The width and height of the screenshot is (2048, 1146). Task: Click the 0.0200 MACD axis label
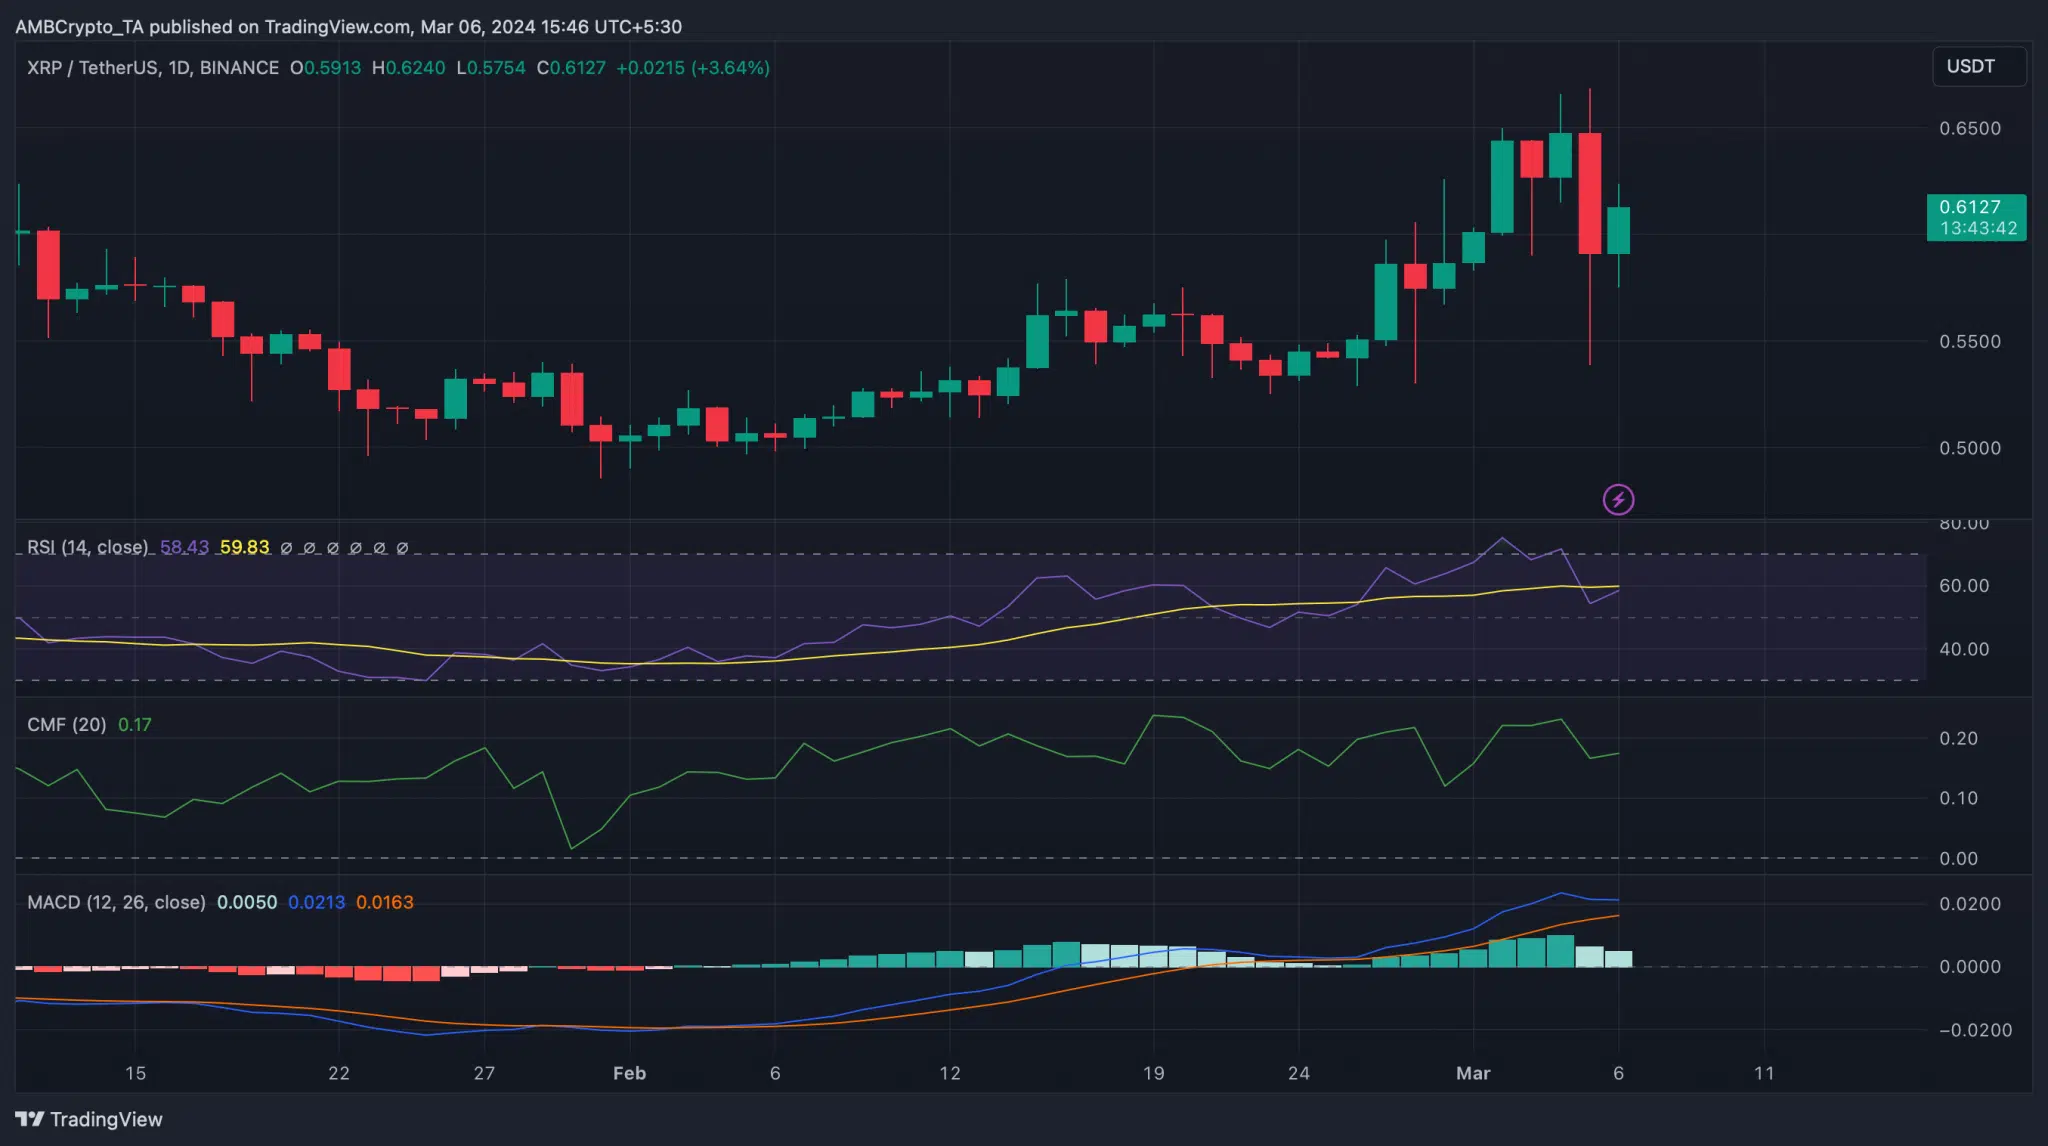click(x=1970, y=903)
